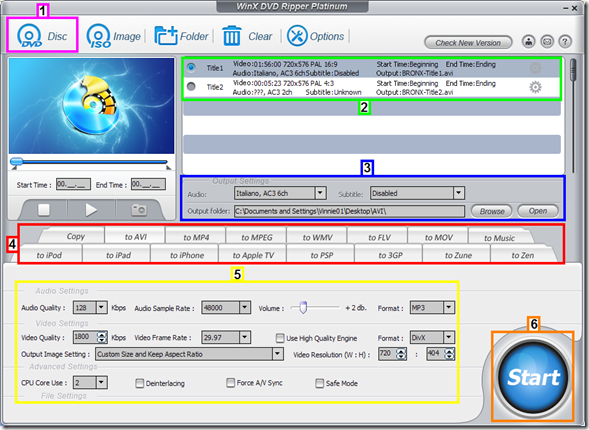Choose the to MPEG tab
The width and height of the screenshot is (589, 430).
point(257,237)
